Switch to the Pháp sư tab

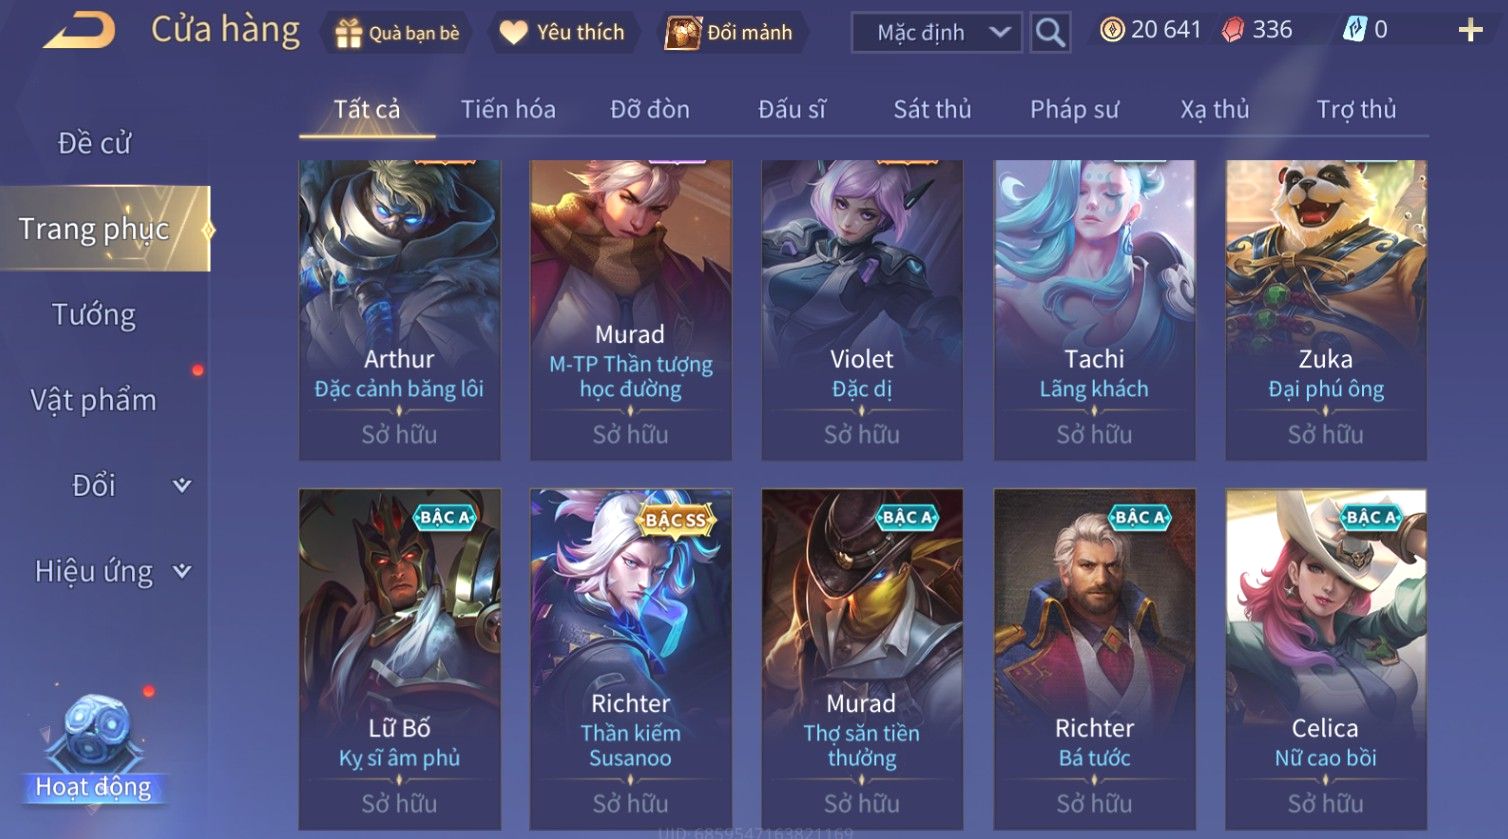(x=1074, y=109)
